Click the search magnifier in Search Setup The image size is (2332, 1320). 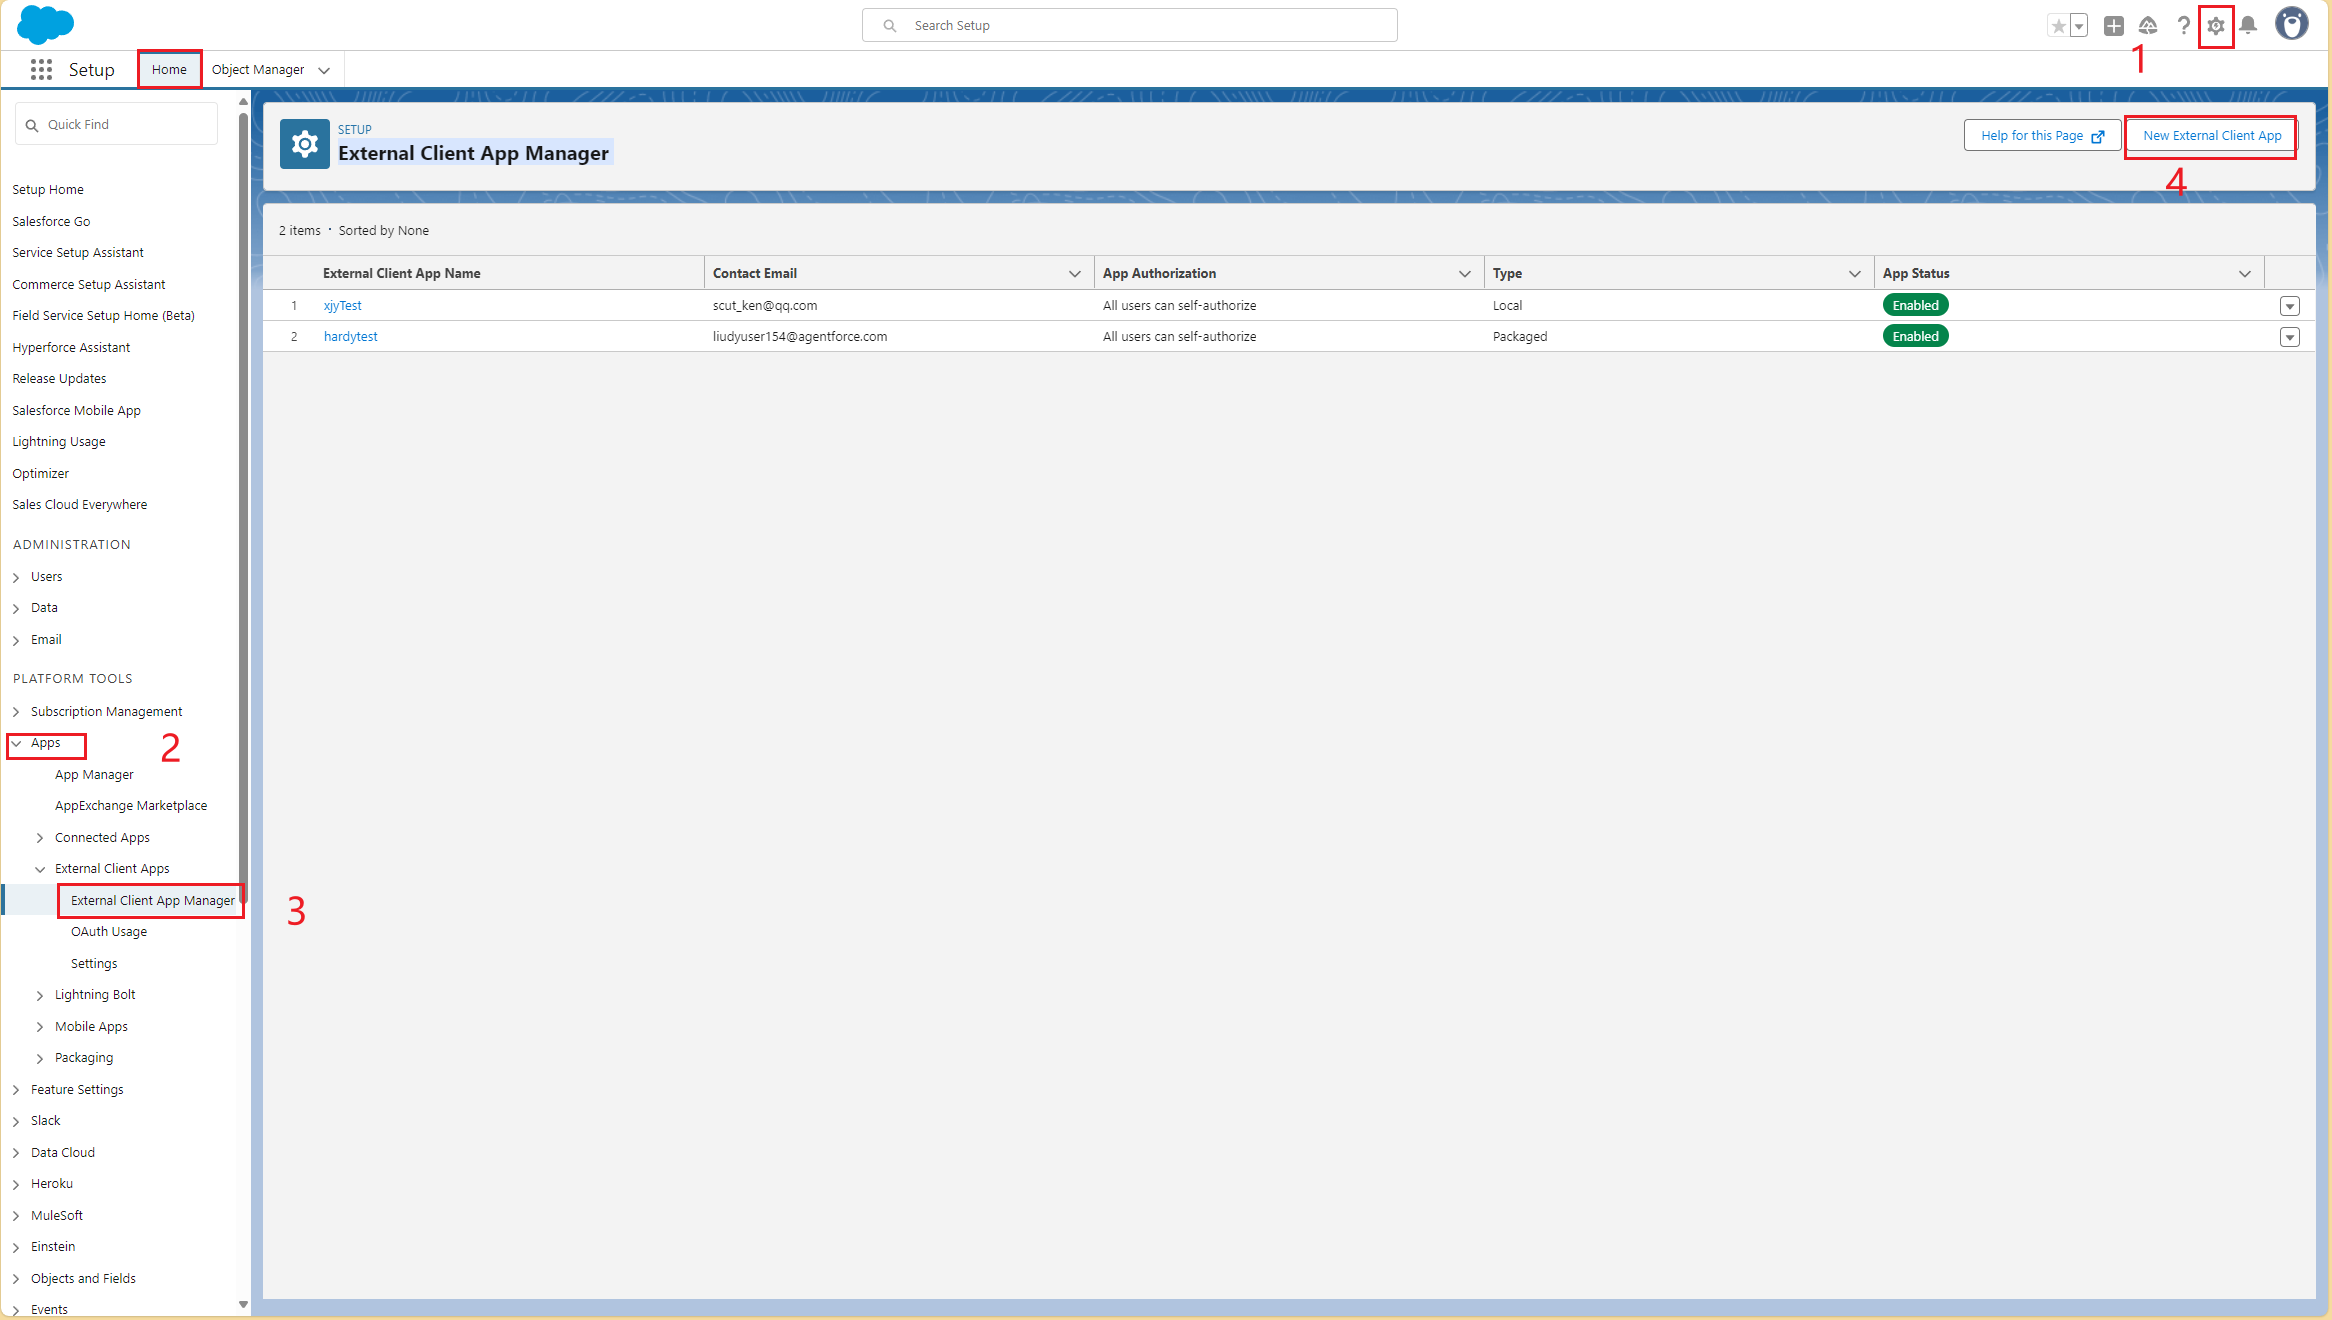pos(889,26)
